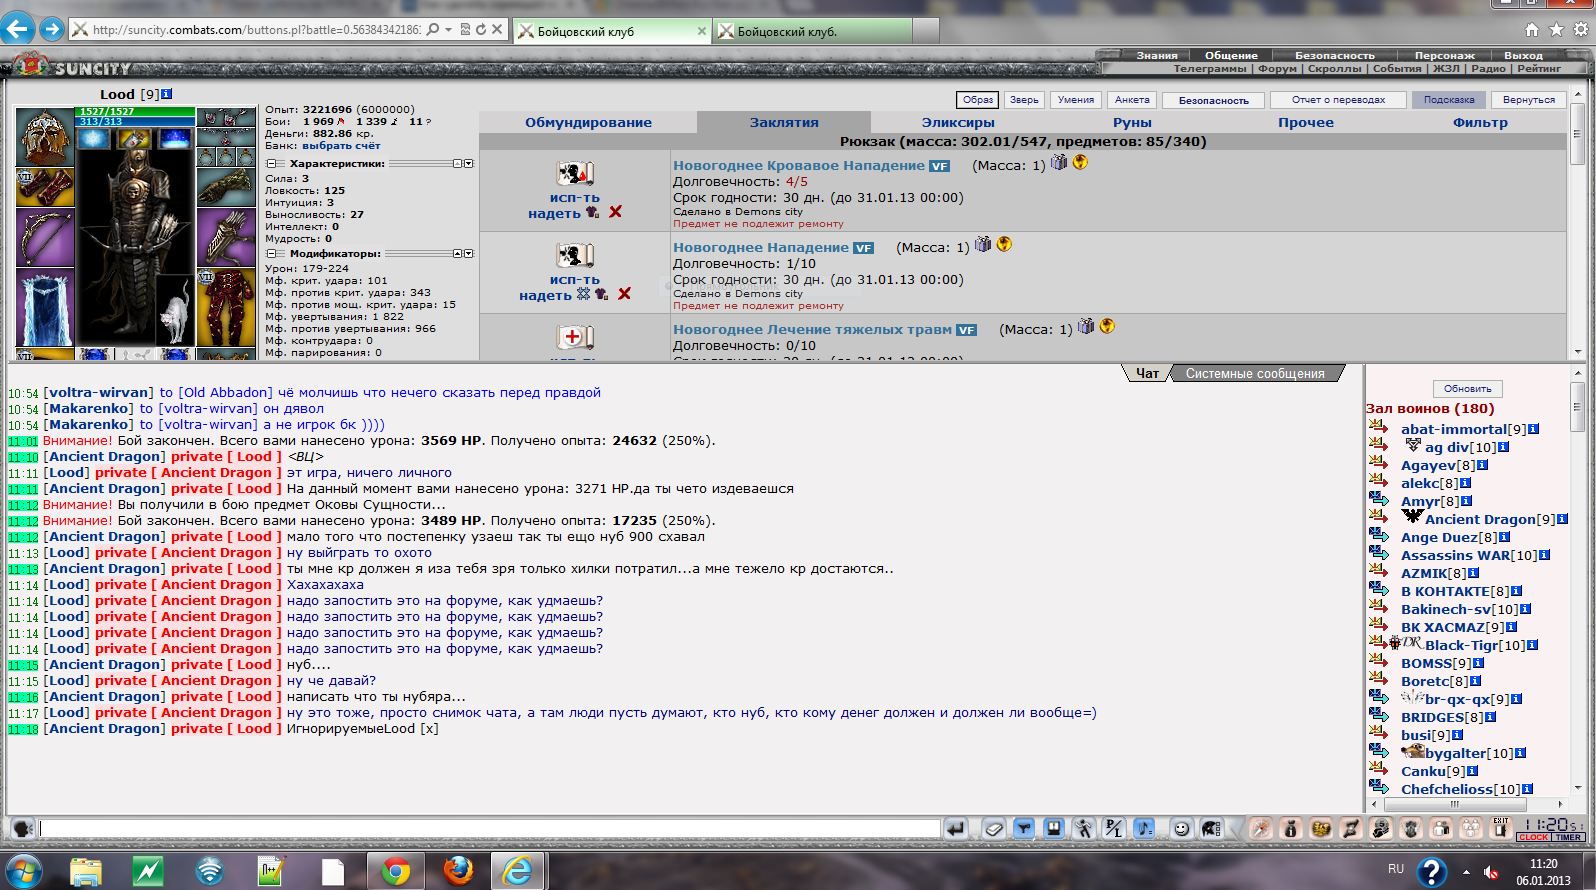This screenshot has height=890, width=1596.
Task: Open the Персонаж top menu
Action: [1445, 56]
